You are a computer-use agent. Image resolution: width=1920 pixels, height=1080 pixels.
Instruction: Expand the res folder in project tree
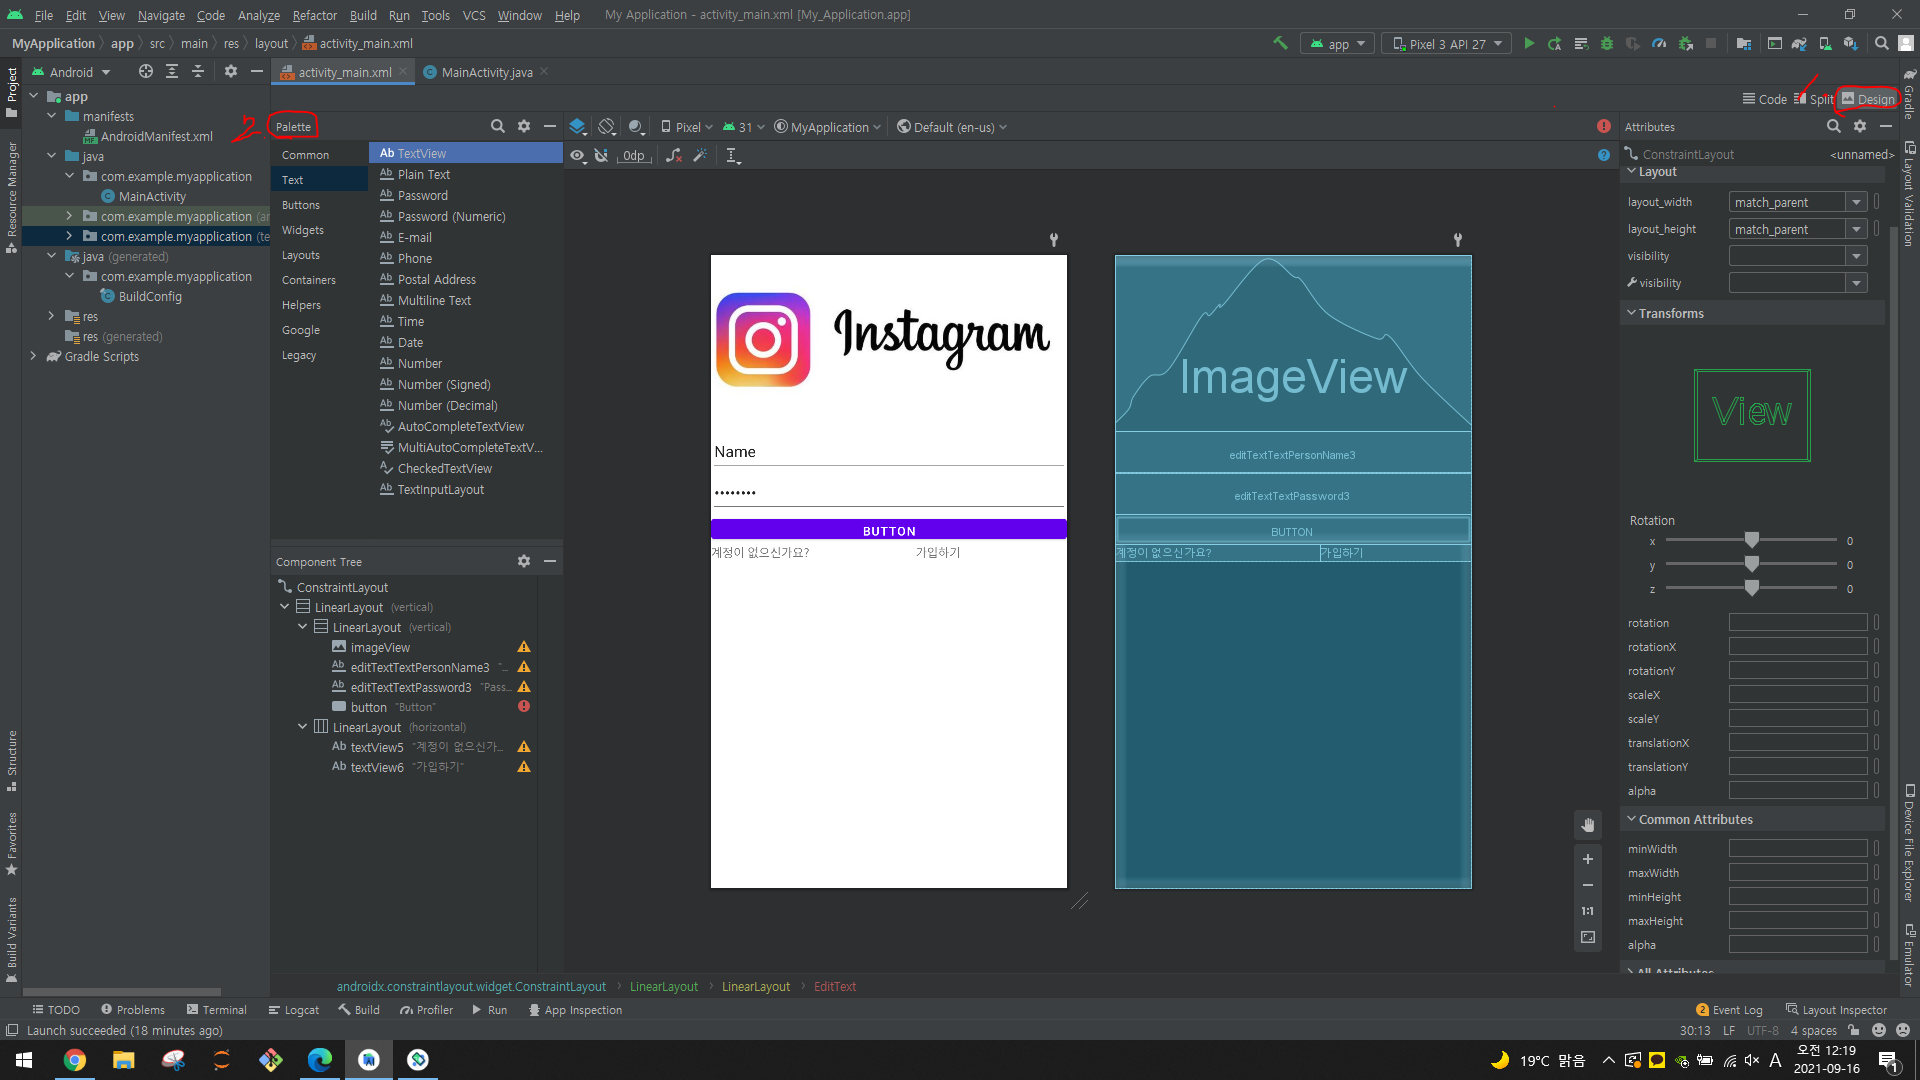51,316
